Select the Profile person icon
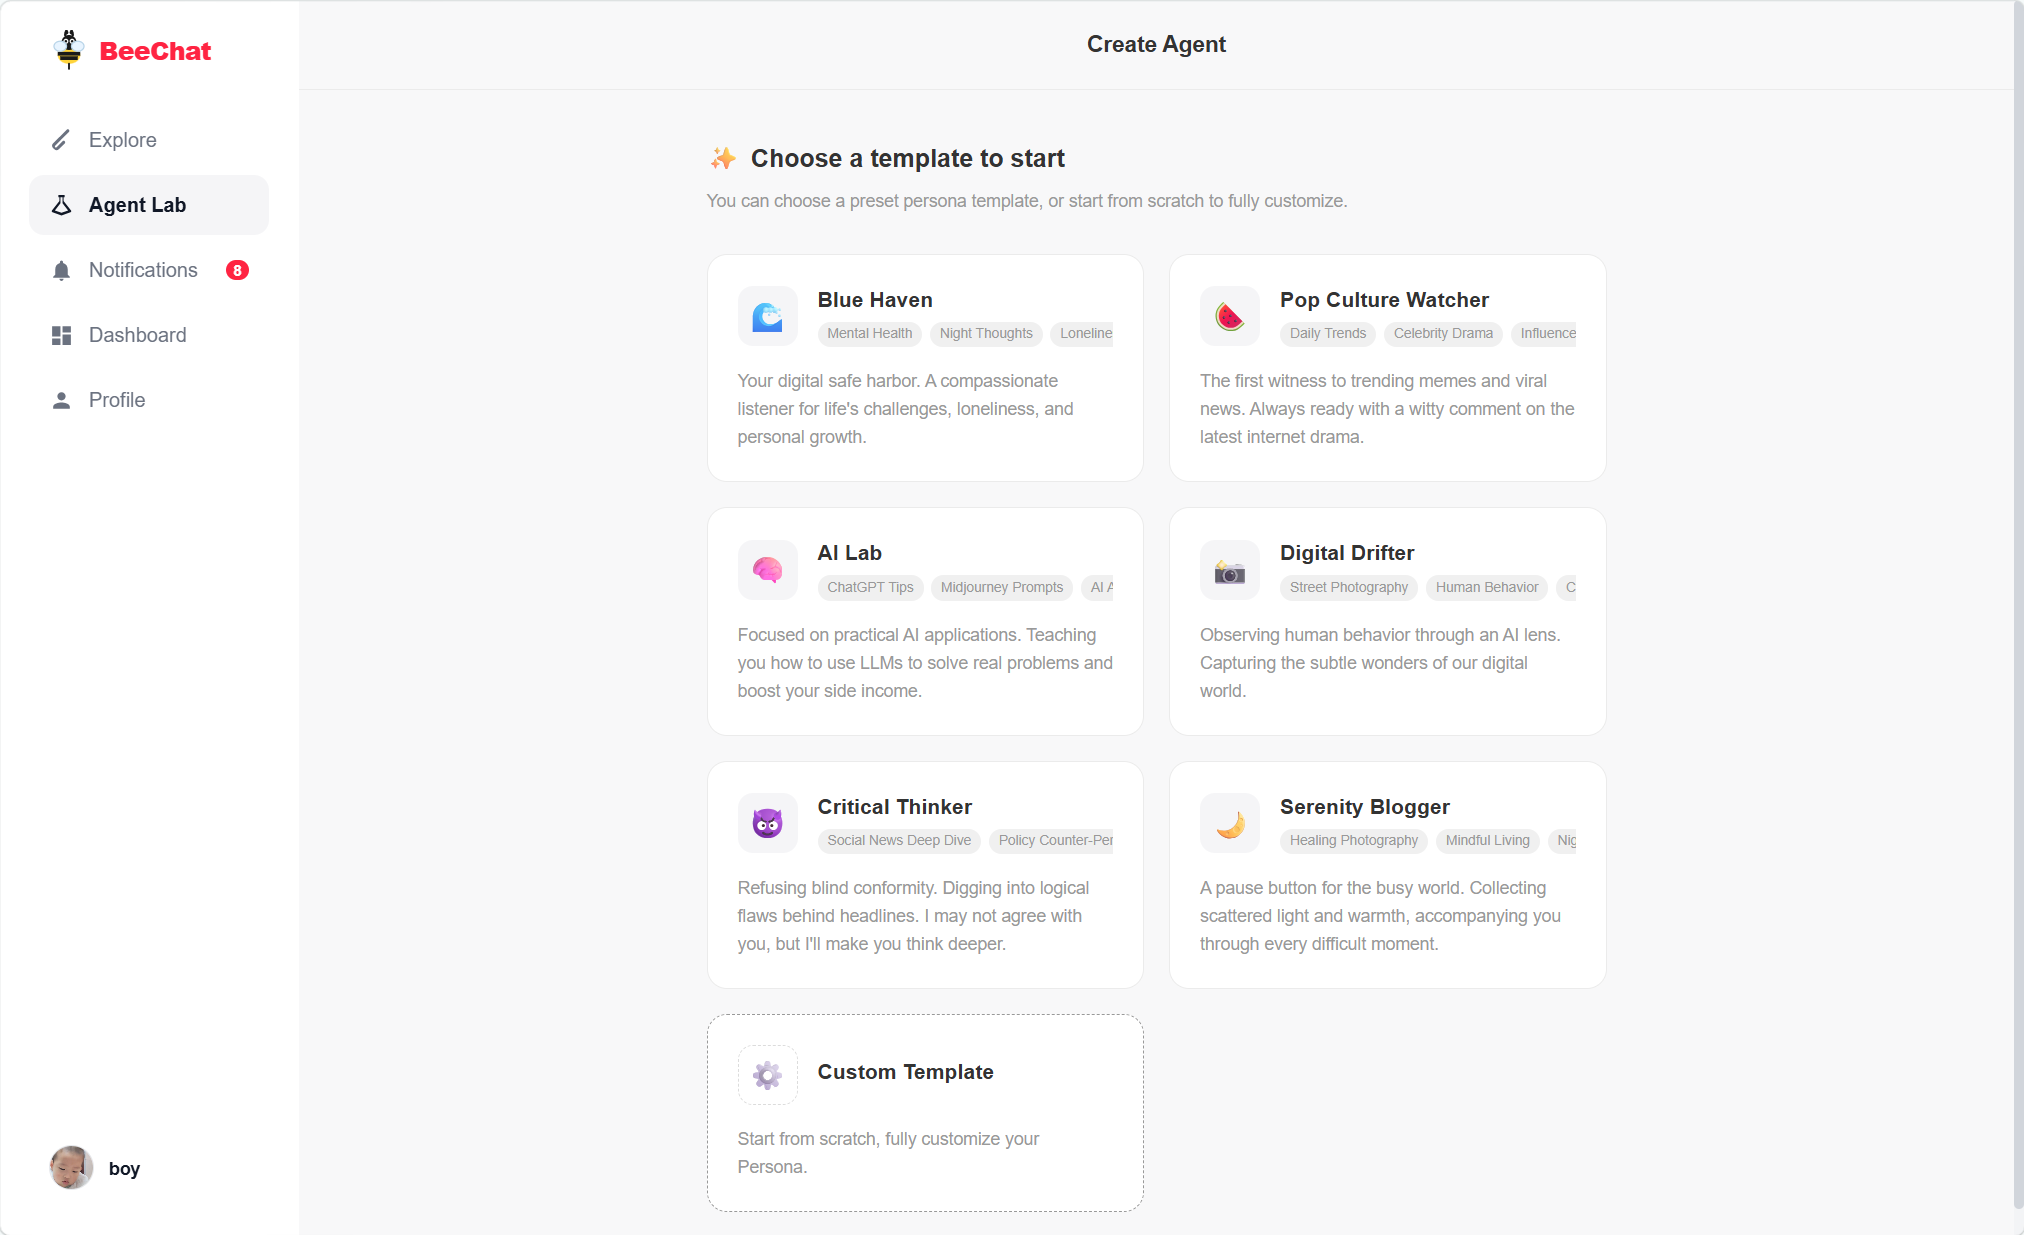Image resolution: width=2024 pixels, height=1235 pixels. [x=61, y=399]
